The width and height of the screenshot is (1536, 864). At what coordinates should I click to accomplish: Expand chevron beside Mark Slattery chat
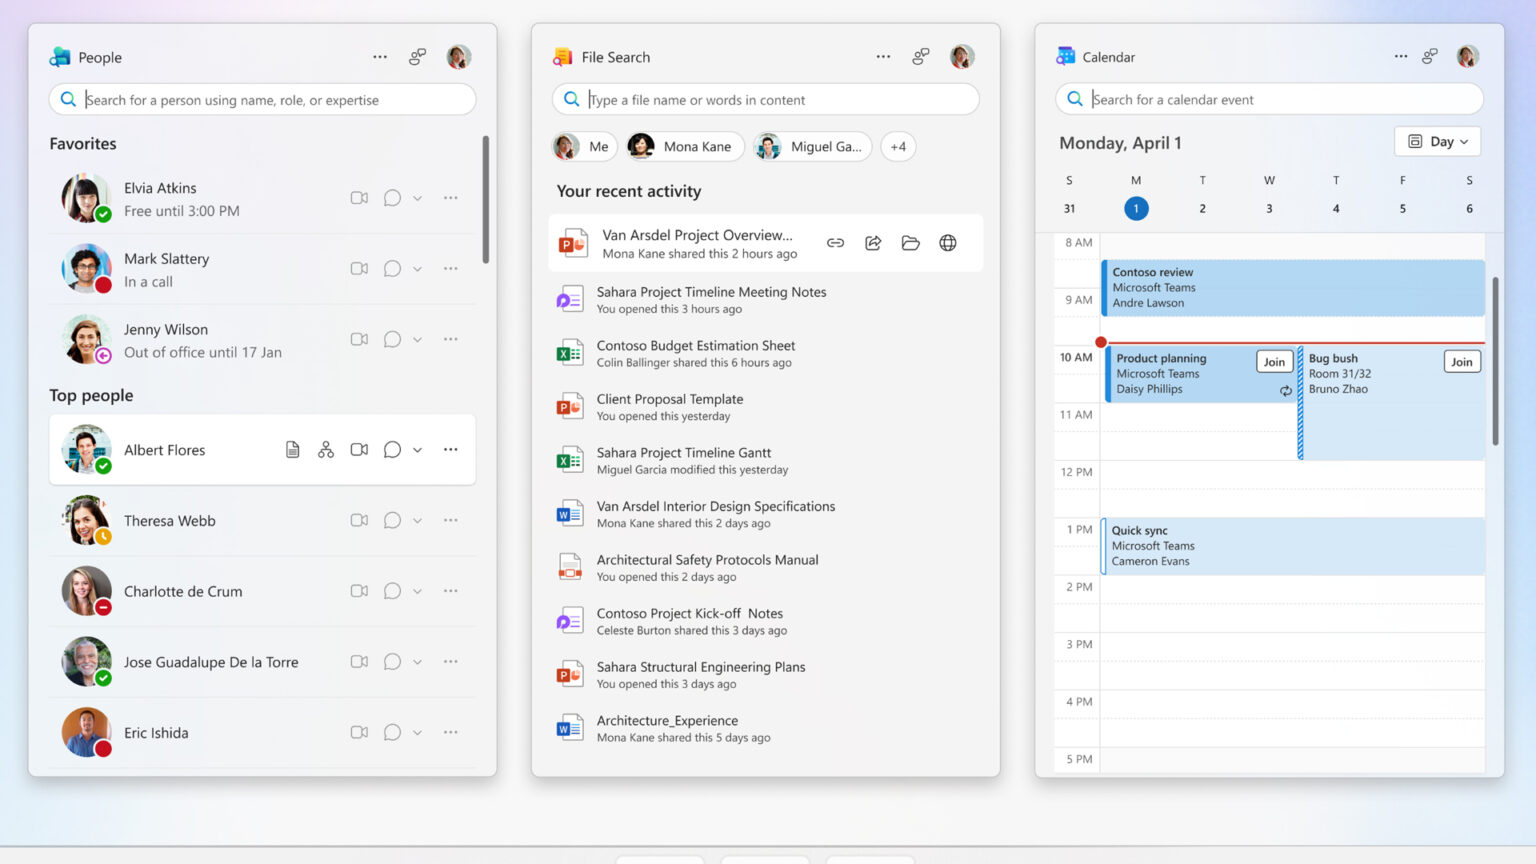click(x=417, y=269)
